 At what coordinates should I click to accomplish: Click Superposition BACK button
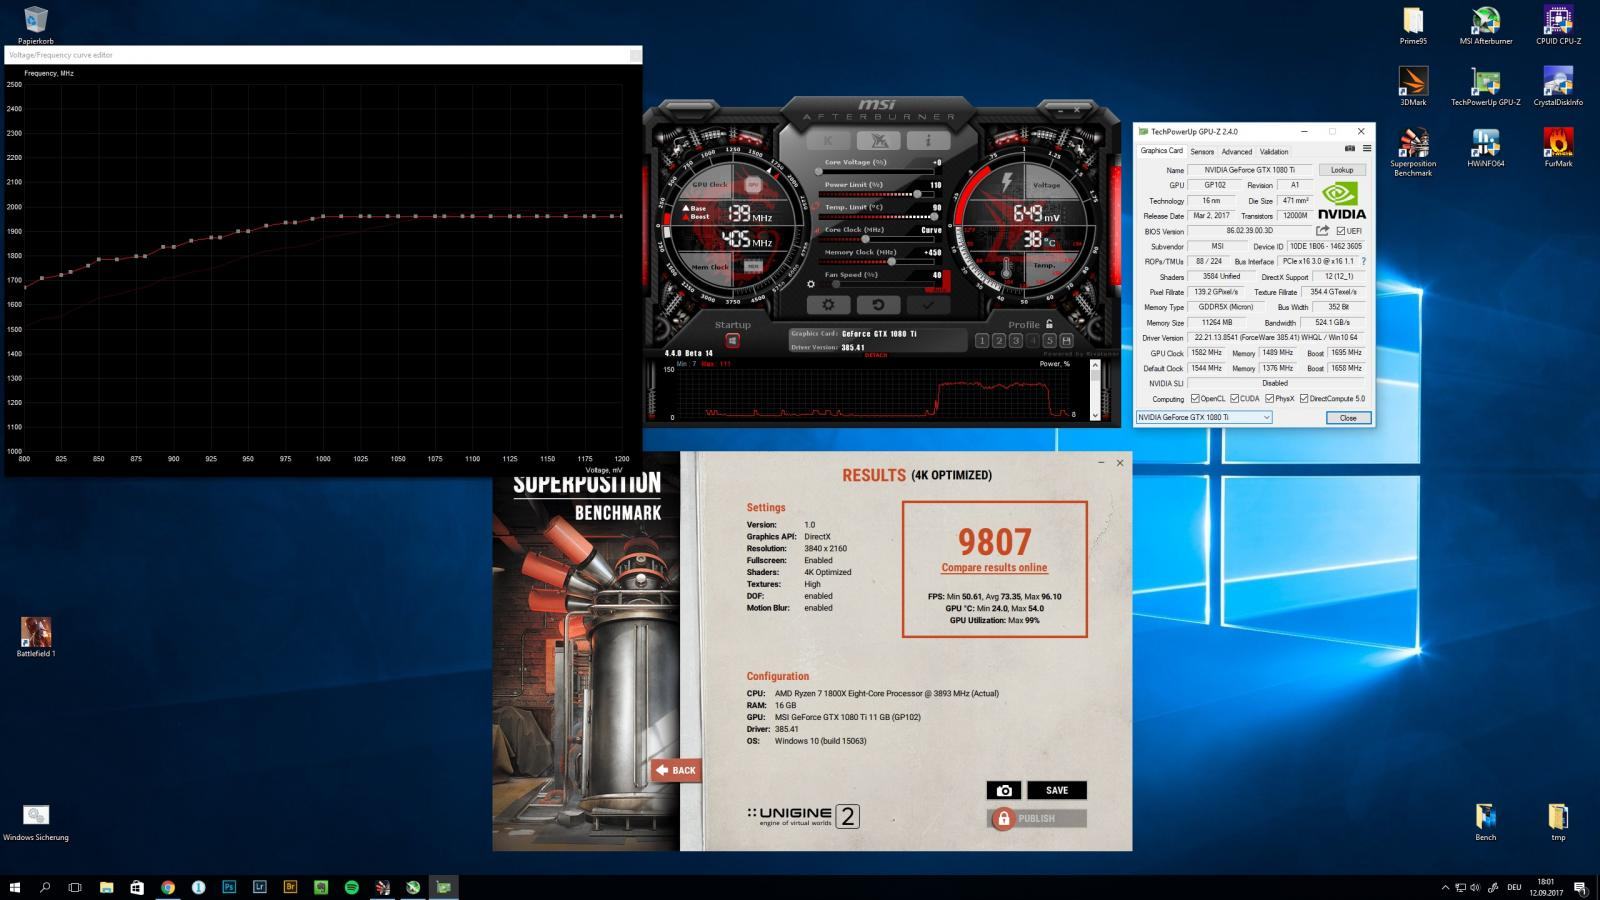pyautogui.click(x=676, y=770)
